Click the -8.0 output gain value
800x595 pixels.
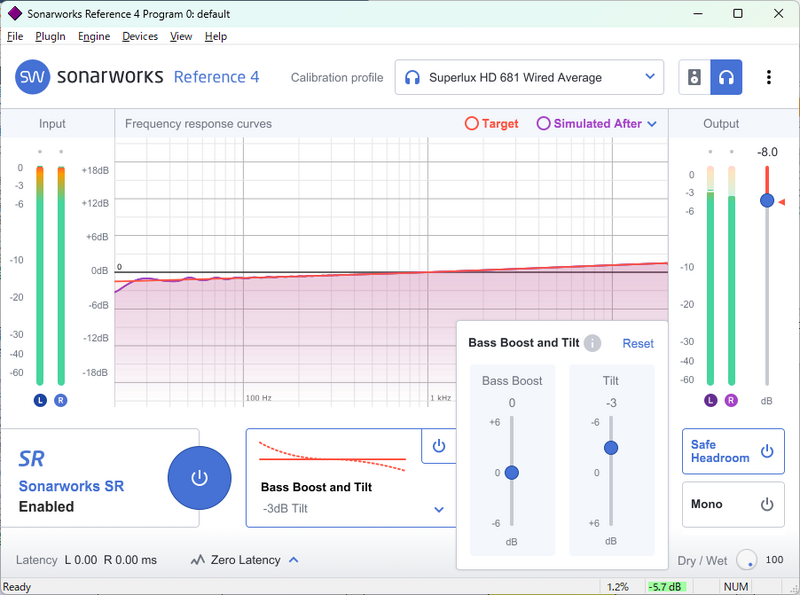767,152
